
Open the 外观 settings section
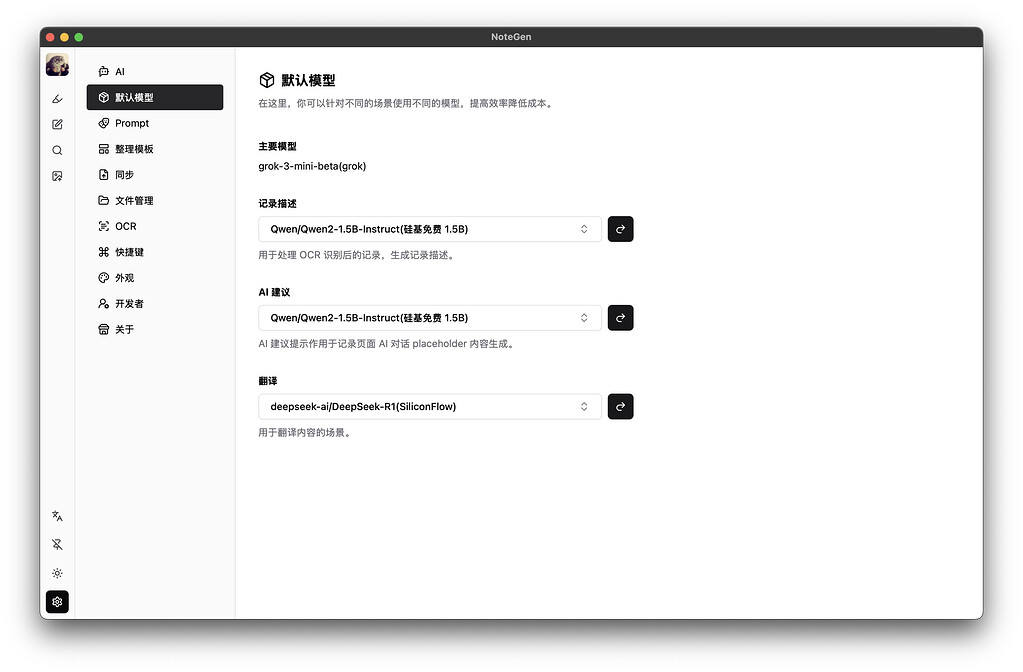(155, 277)
